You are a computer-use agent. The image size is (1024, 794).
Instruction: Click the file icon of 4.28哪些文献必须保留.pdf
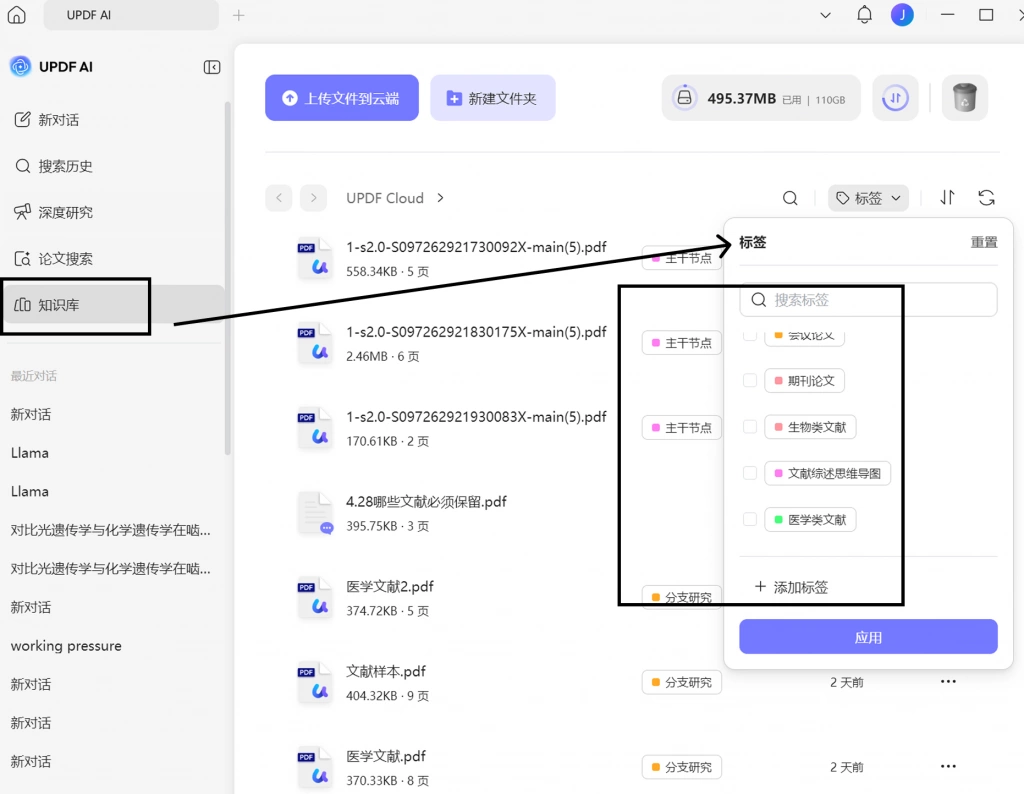click(315, 513)
